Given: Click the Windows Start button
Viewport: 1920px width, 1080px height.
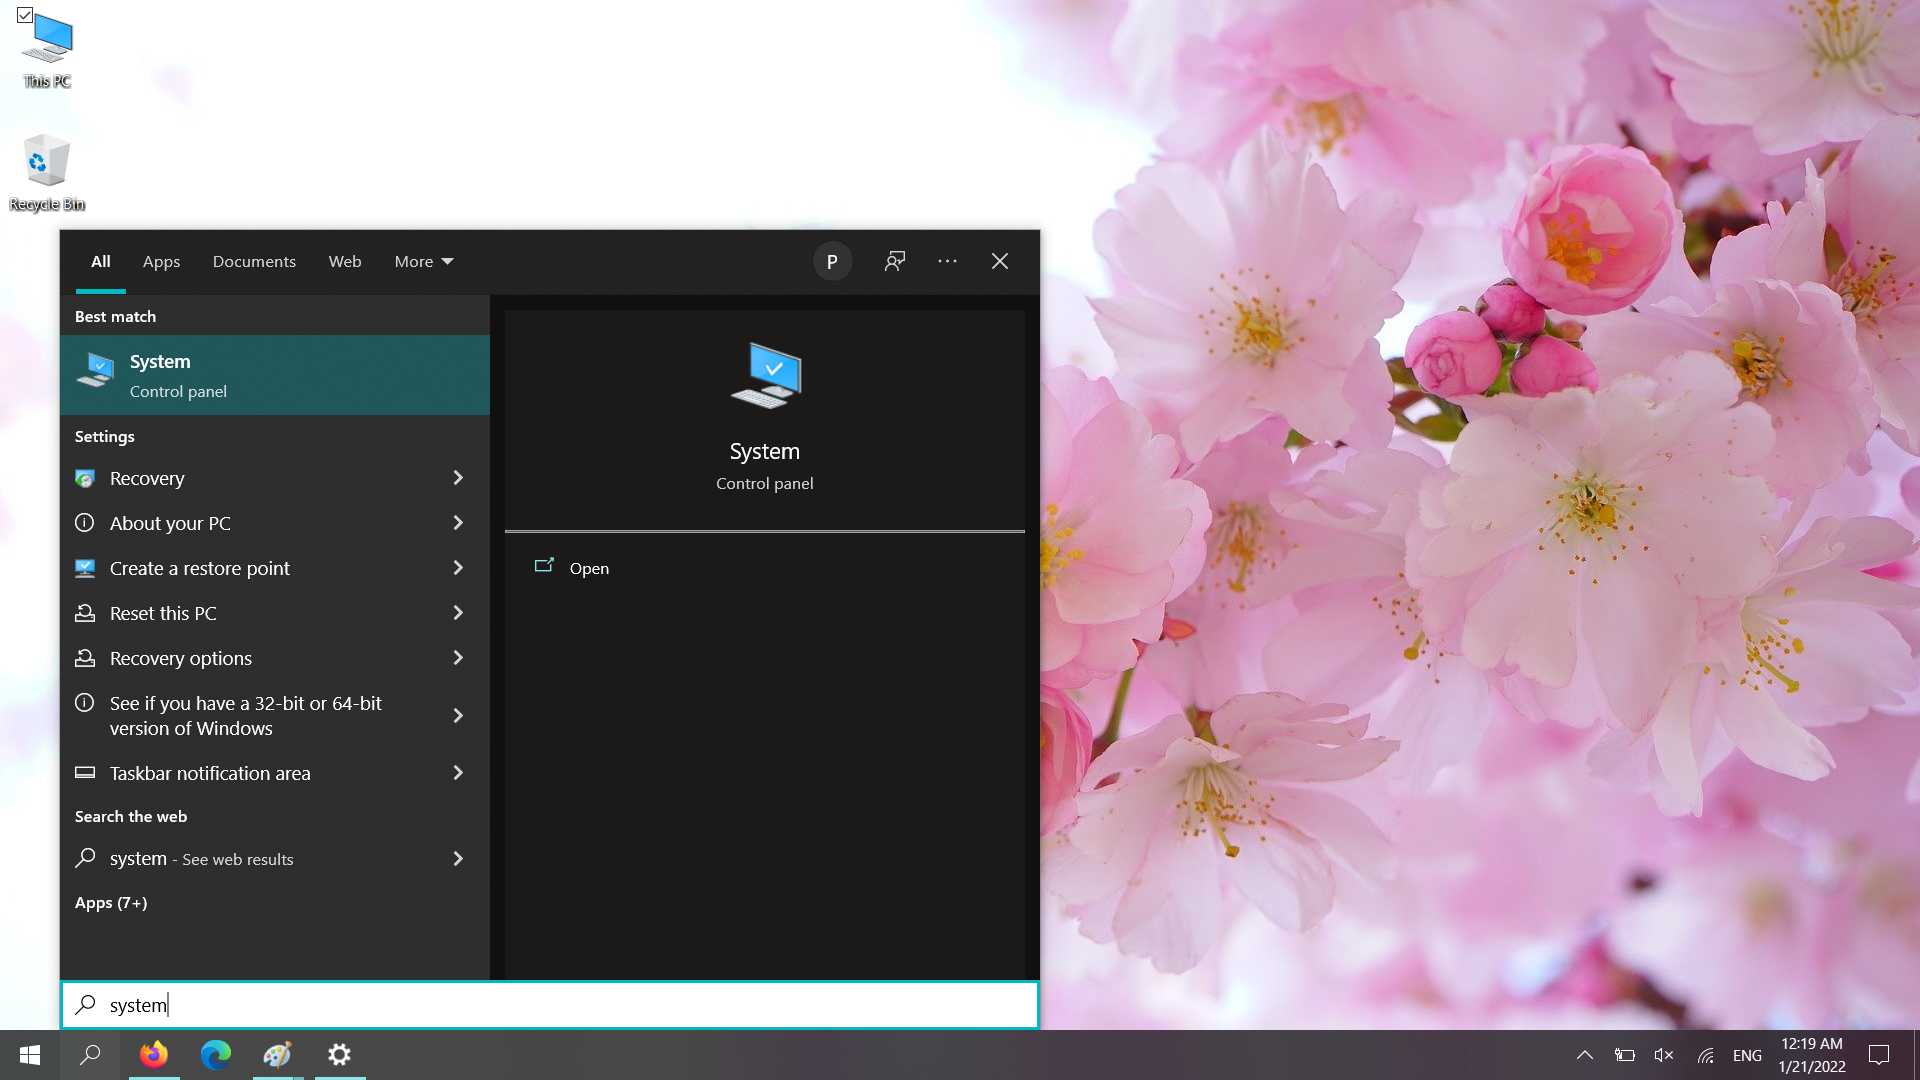Looking at the screenshot, I should [x=30, y=1055].
